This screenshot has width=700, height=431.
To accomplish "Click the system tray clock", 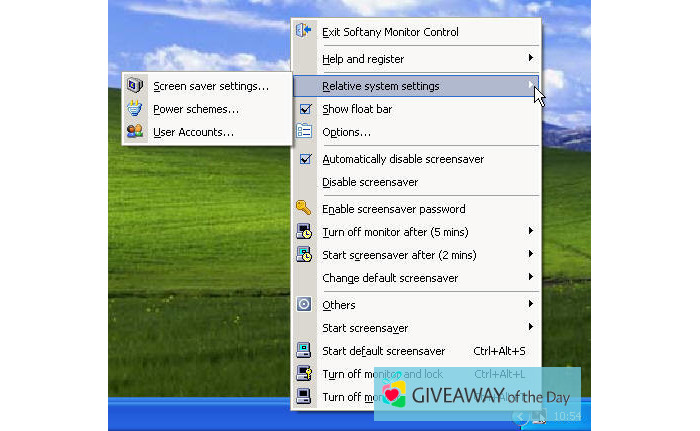I will tap(566, 415).
